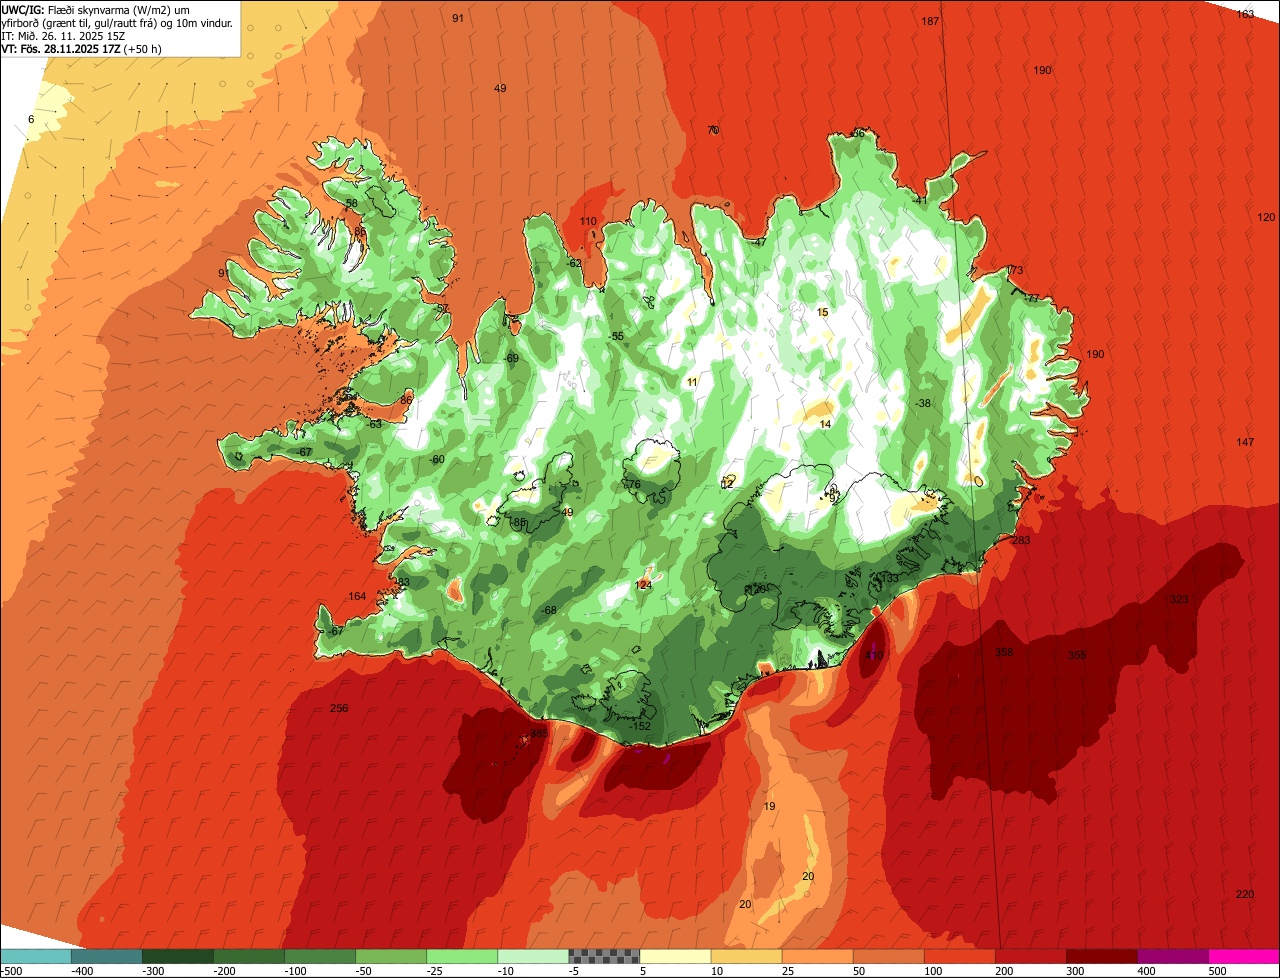1280x978 pixels.
Task: Click the map value '73'
Action: (1016, 270)
